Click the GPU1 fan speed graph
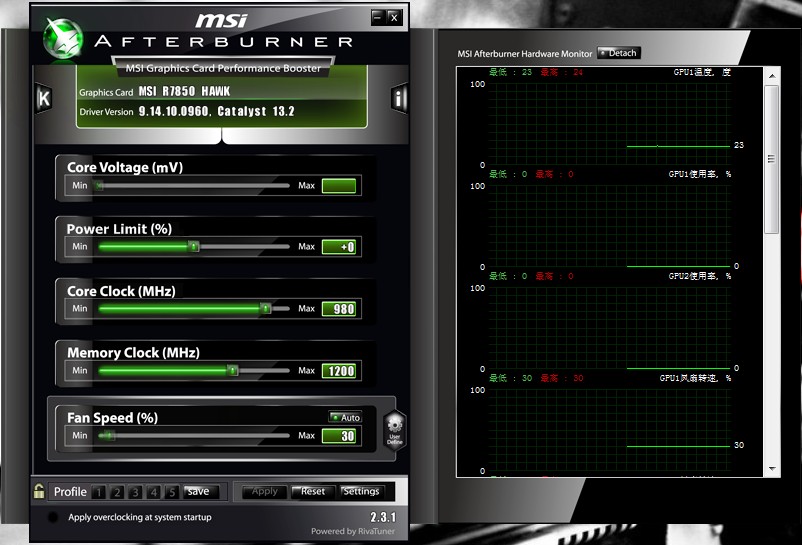The width and height of the screenshot is (802, 545). pos(609,430)
